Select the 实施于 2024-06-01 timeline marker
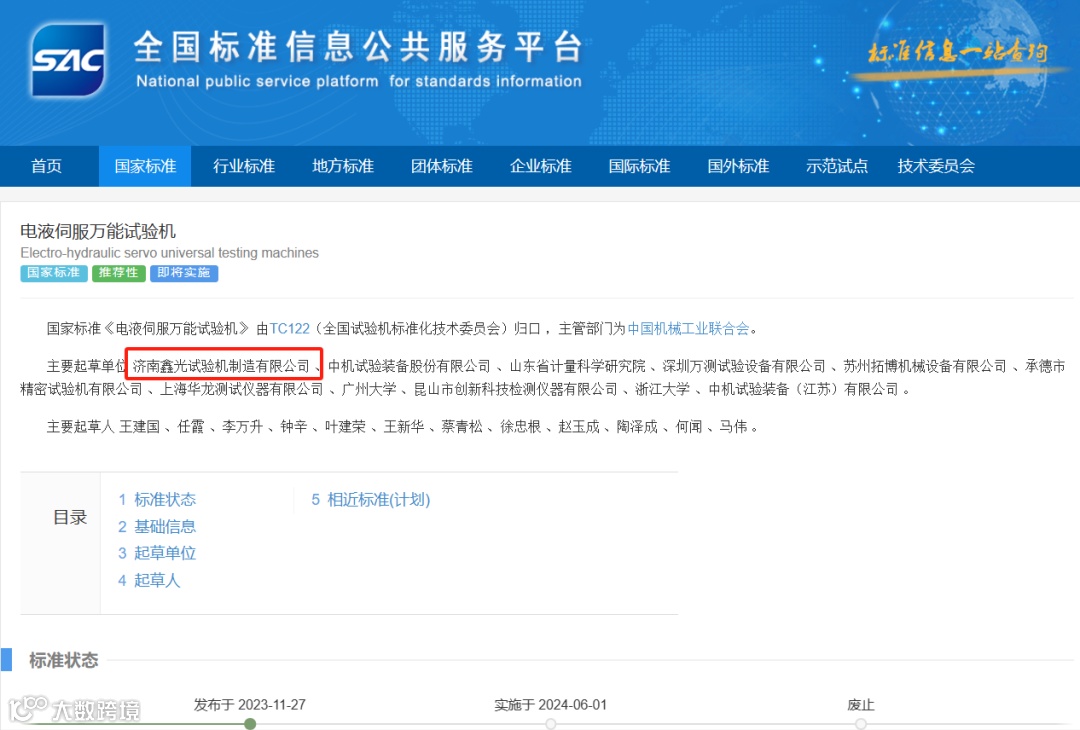Image resolution: width=1080 pixels, height=730 pixels. [550, 723]
